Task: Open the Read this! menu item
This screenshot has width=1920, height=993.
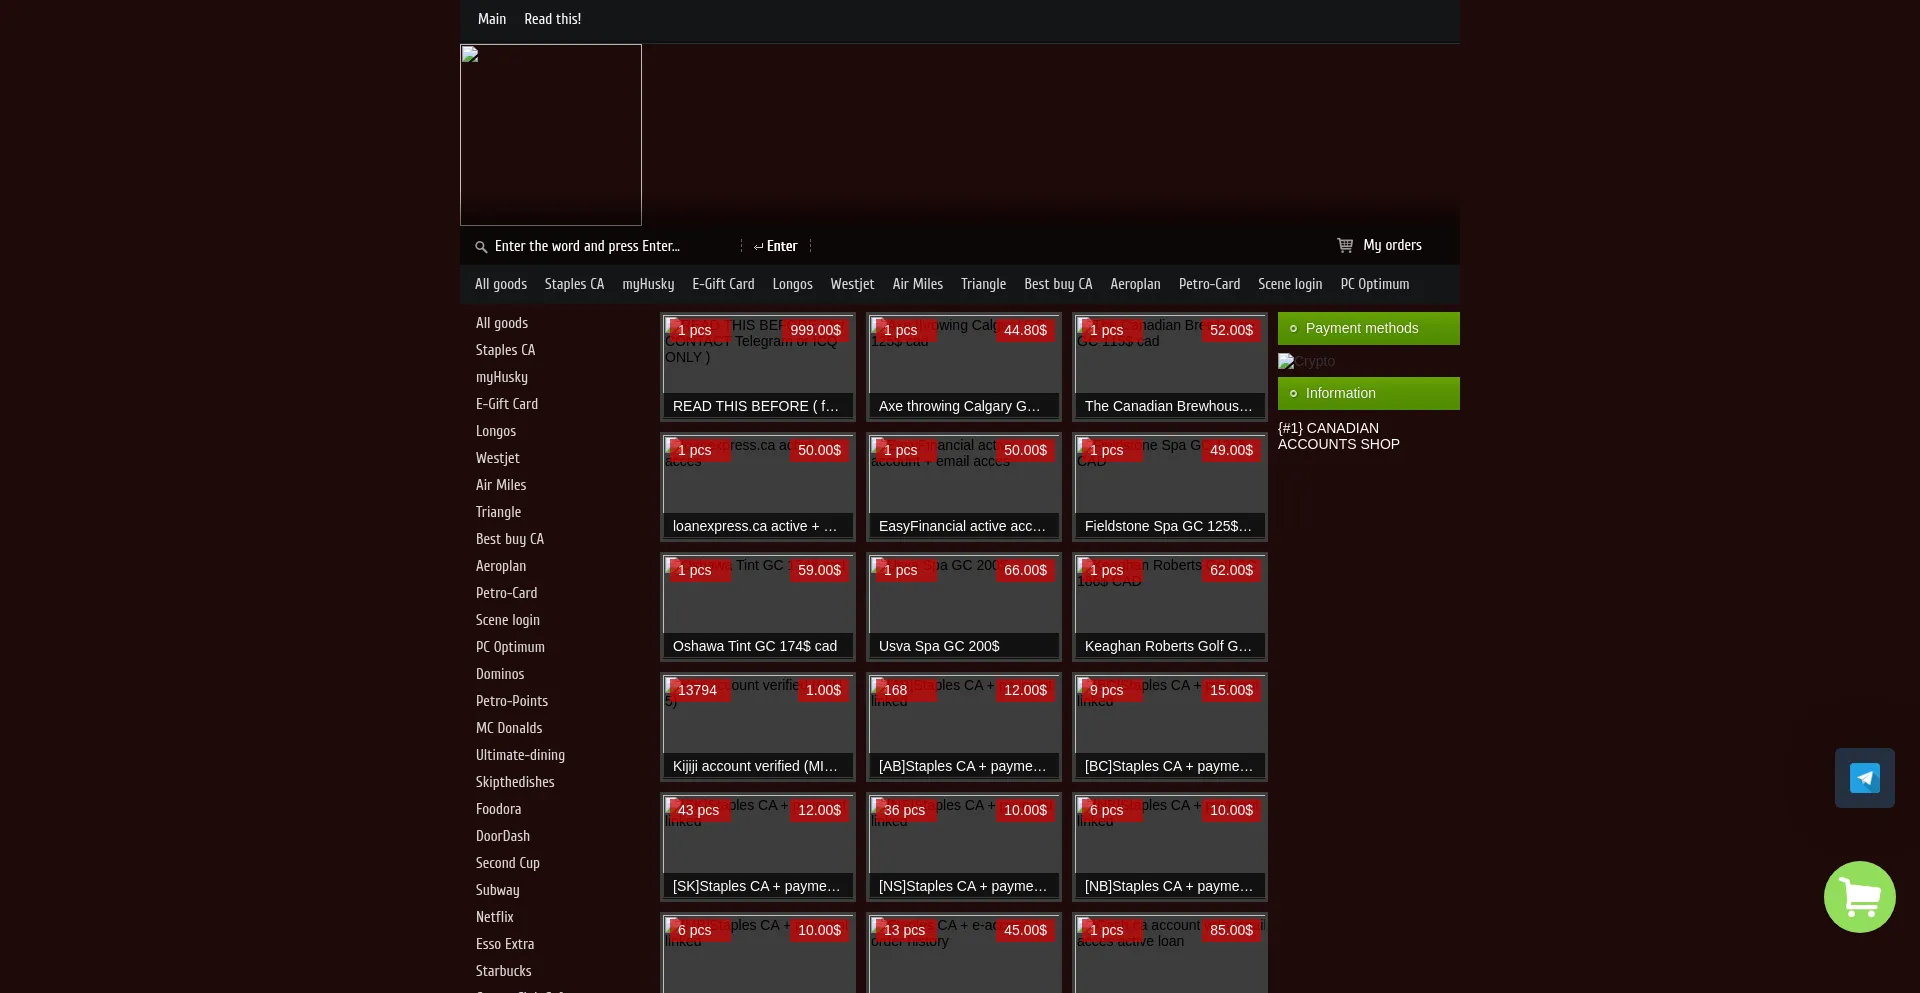Action: click(552, 19)
